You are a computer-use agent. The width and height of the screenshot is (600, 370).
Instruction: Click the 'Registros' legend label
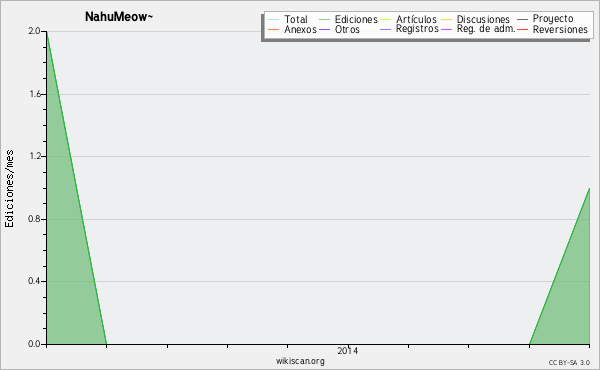click(x=417, y=29)
